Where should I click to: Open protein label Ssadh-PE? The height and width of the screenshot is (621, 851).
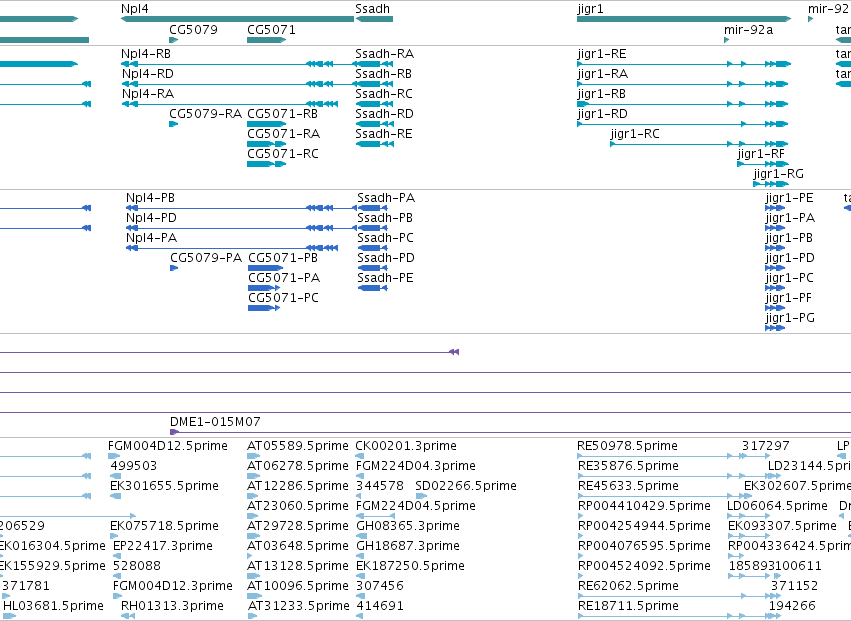pyautogui.click(x=385, y=278)
